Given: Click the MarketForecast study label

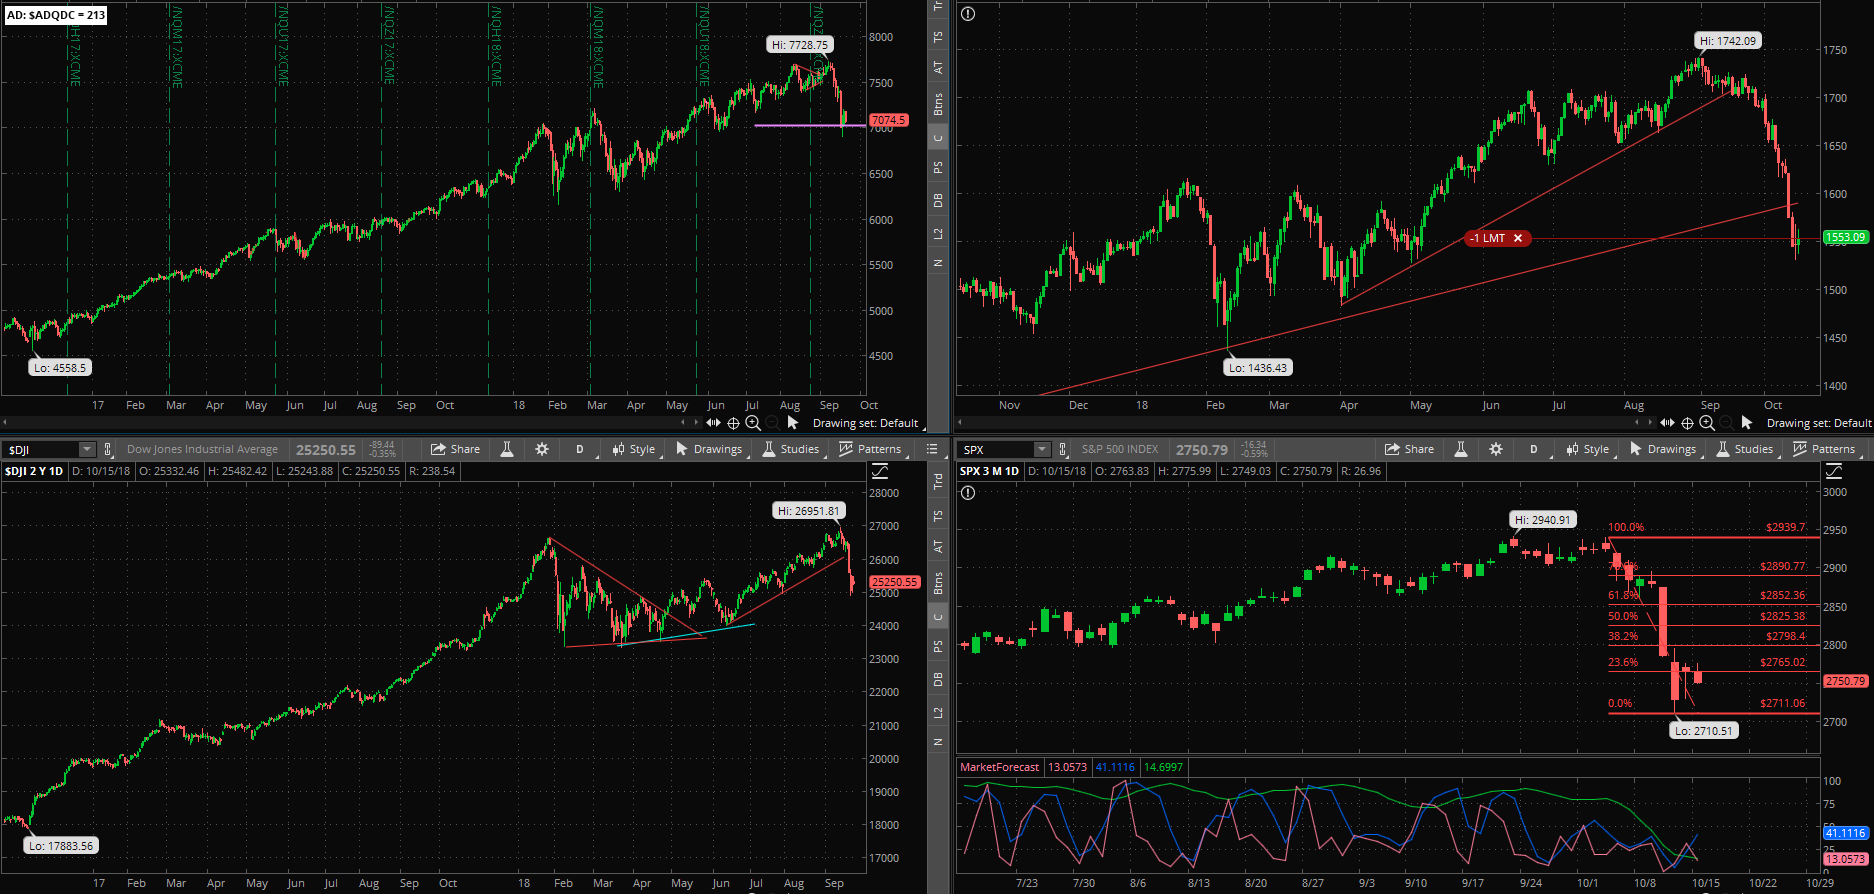Looking at the screenshot, I should click(x=999, y=767).
